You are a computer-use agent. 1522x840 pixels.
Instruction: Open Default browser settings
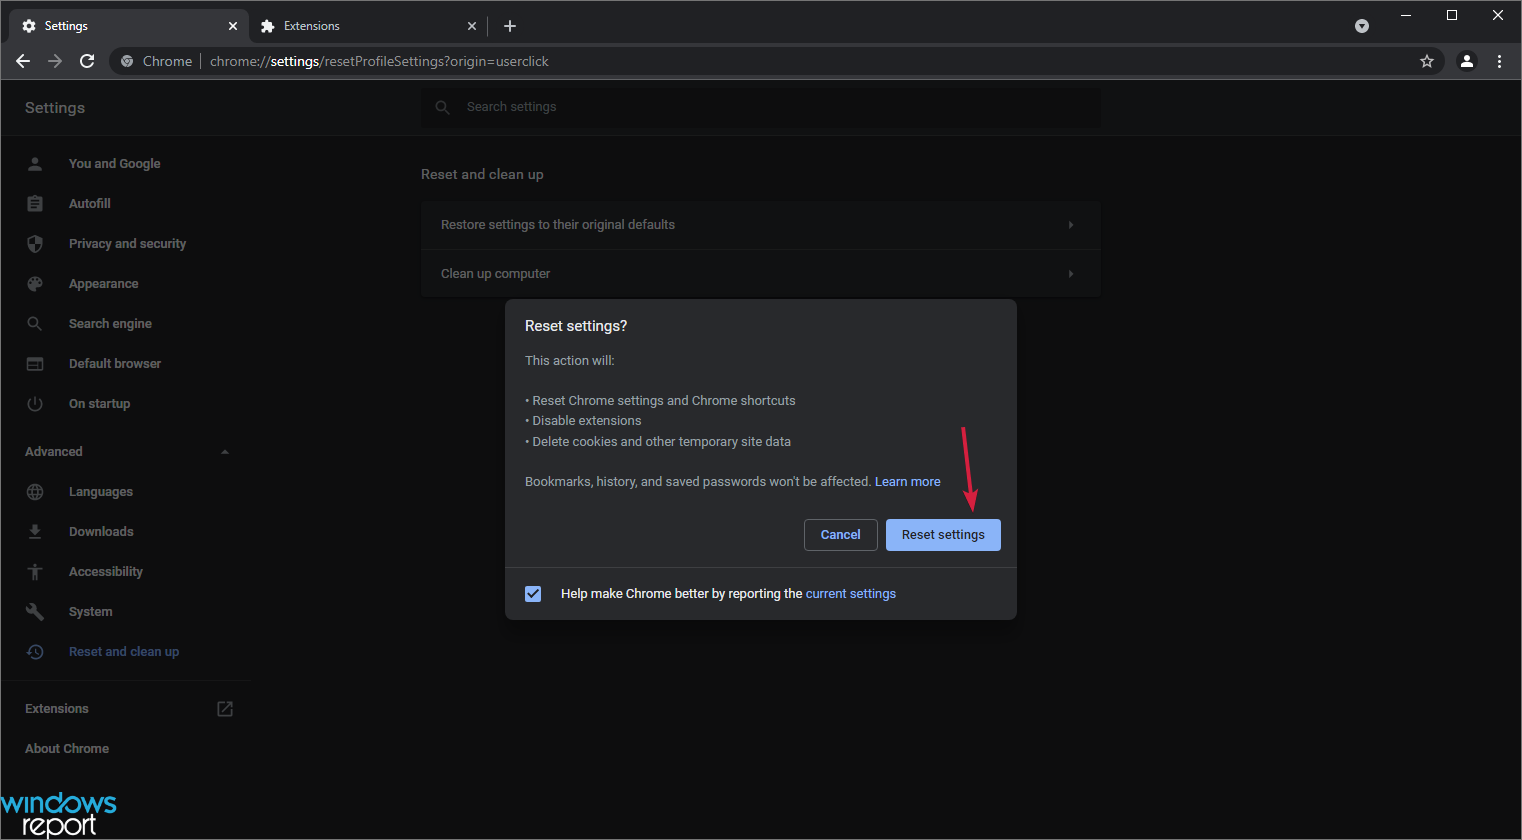[114, 363]
